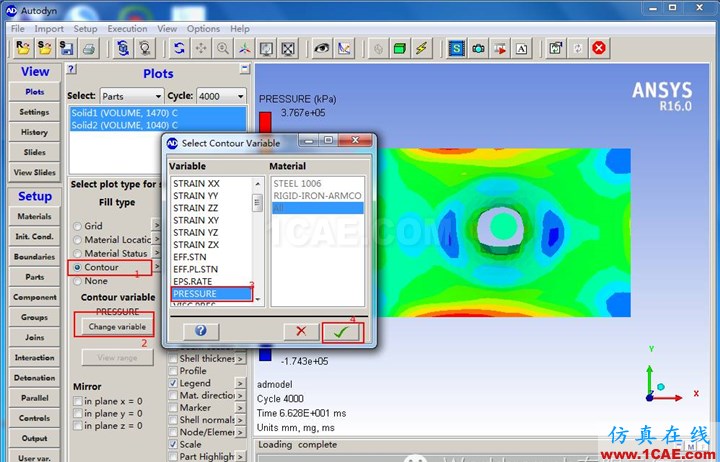Click the help question mark in Plots panel
This screenshot has height=462, width=720.
(x=71, y=69)
